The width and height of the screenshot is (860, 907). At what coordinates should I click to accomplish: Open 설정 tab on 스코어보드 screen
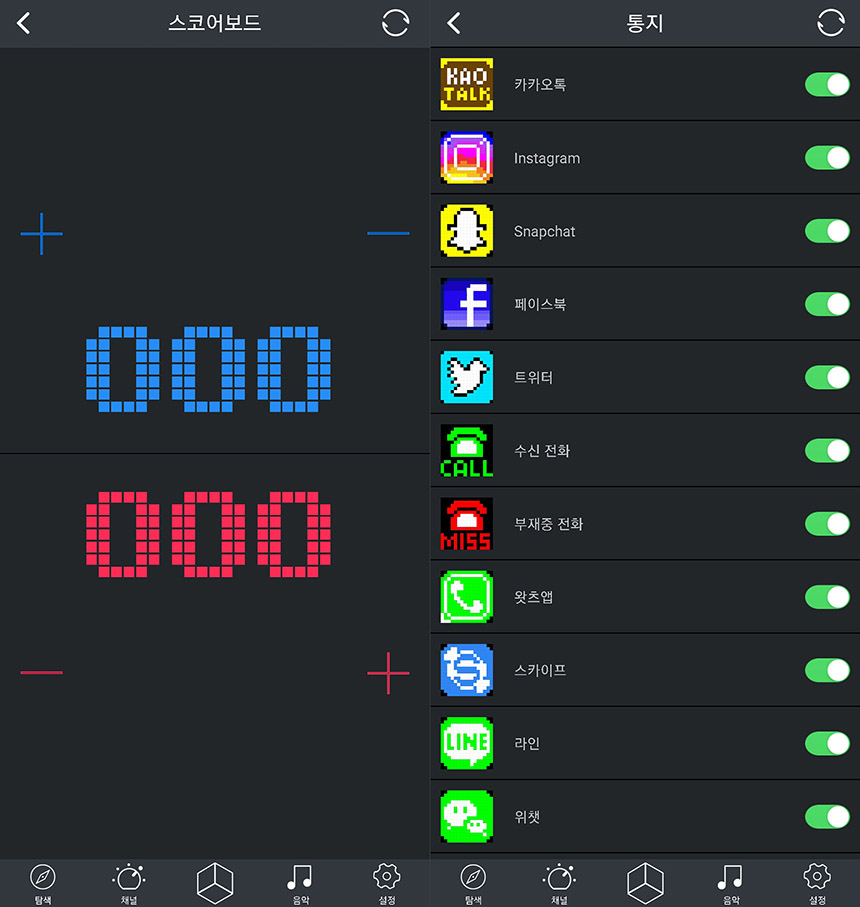387,884
